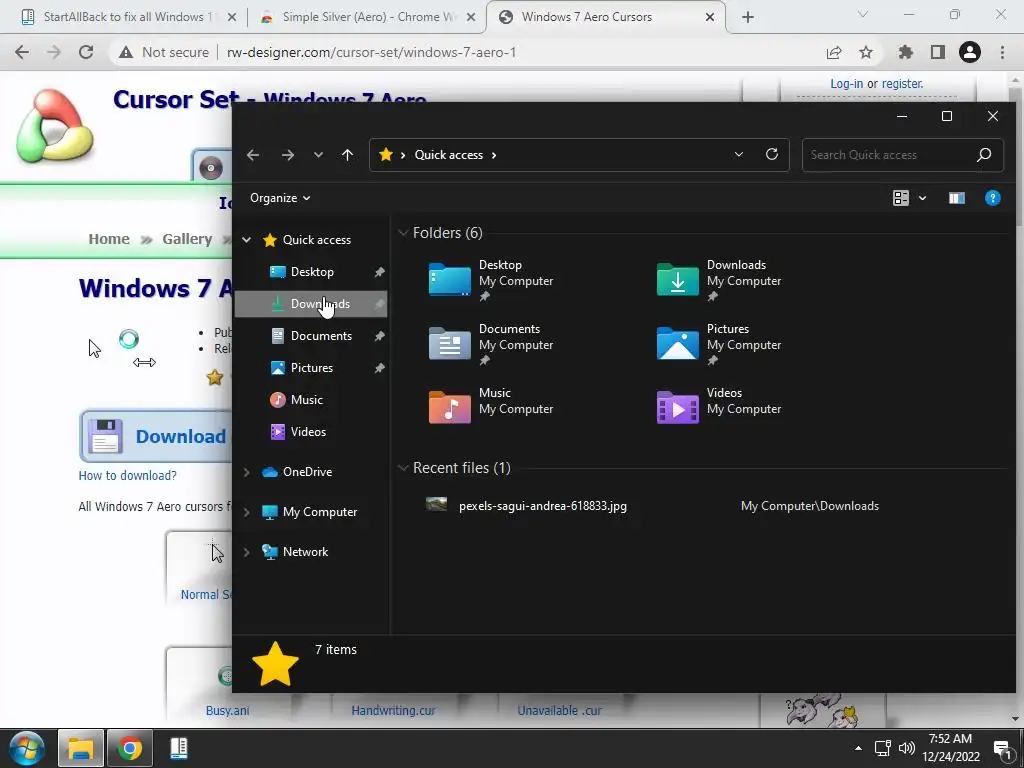Viewport: 1024px width, 768px height.
Task: Go up one folder level in Explorer
Action: 347,155
